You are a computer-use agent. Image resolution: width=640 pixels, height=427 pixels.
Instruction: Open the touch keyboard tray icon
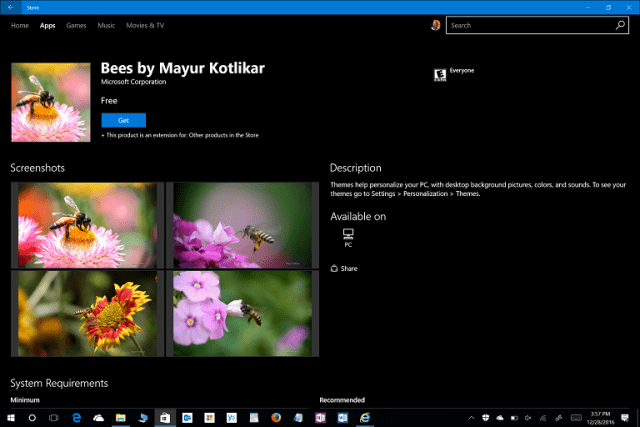tap(576, 418)
